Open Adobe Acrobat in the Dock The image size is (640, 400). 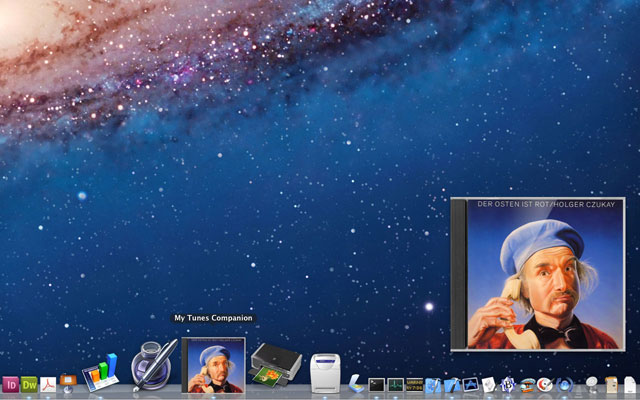pyautogui.click(x=48, y=384)
